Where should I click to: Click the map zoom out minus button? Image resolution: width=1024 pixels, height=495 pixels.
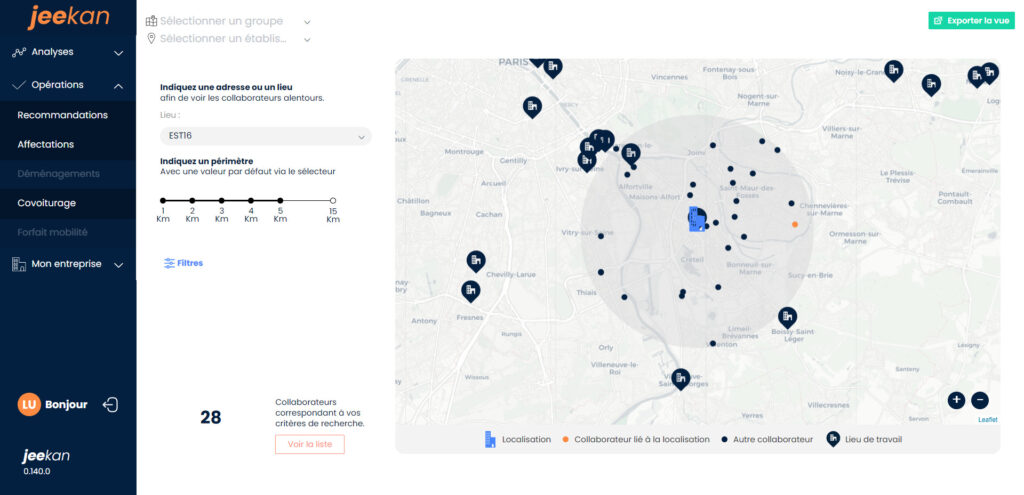(x=980, y=400)
